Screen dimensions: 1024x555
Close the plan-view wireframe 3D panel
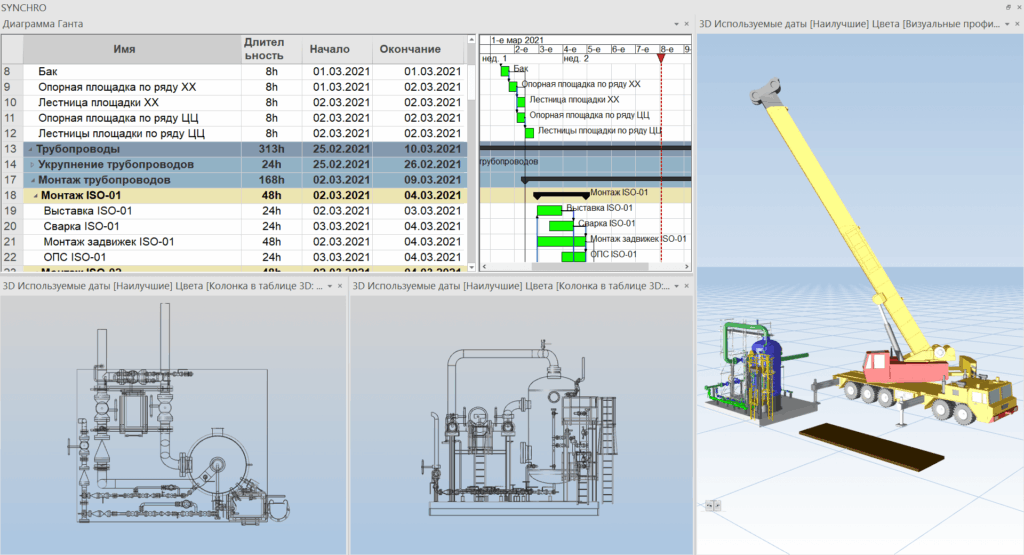pos(340,286)
